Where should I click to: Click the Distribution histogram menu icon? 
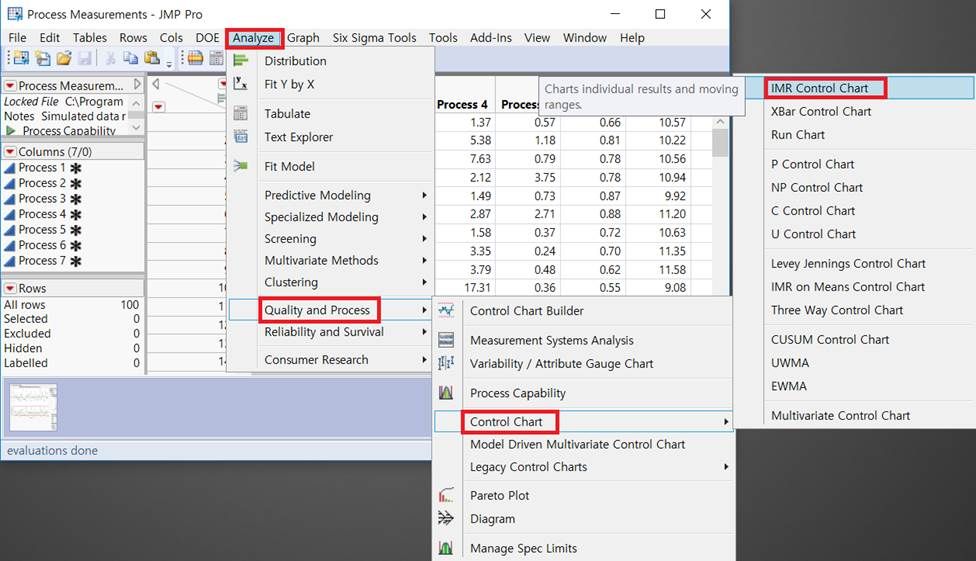(241, 60)
